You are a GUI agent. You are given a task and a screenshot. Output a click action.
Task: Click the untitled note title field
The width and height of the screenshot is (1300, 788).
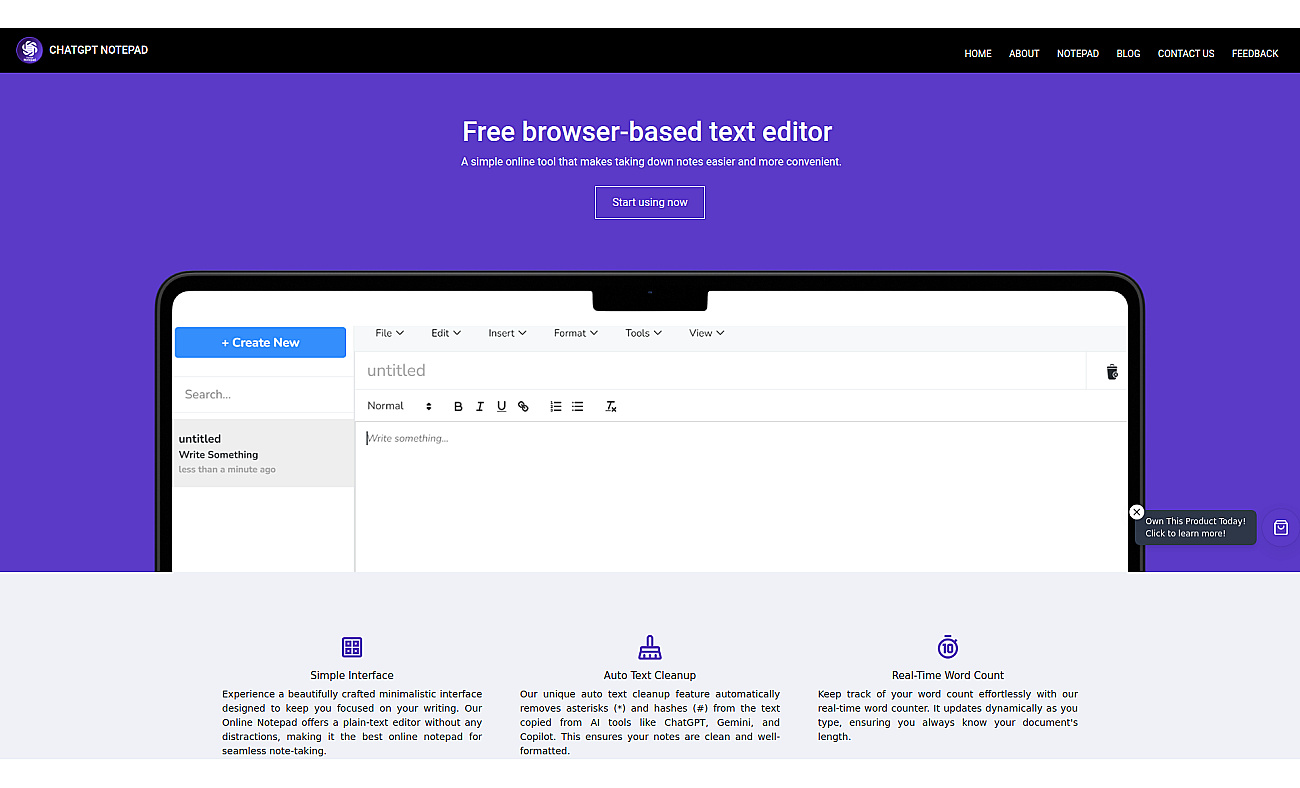tap(720, 371)
